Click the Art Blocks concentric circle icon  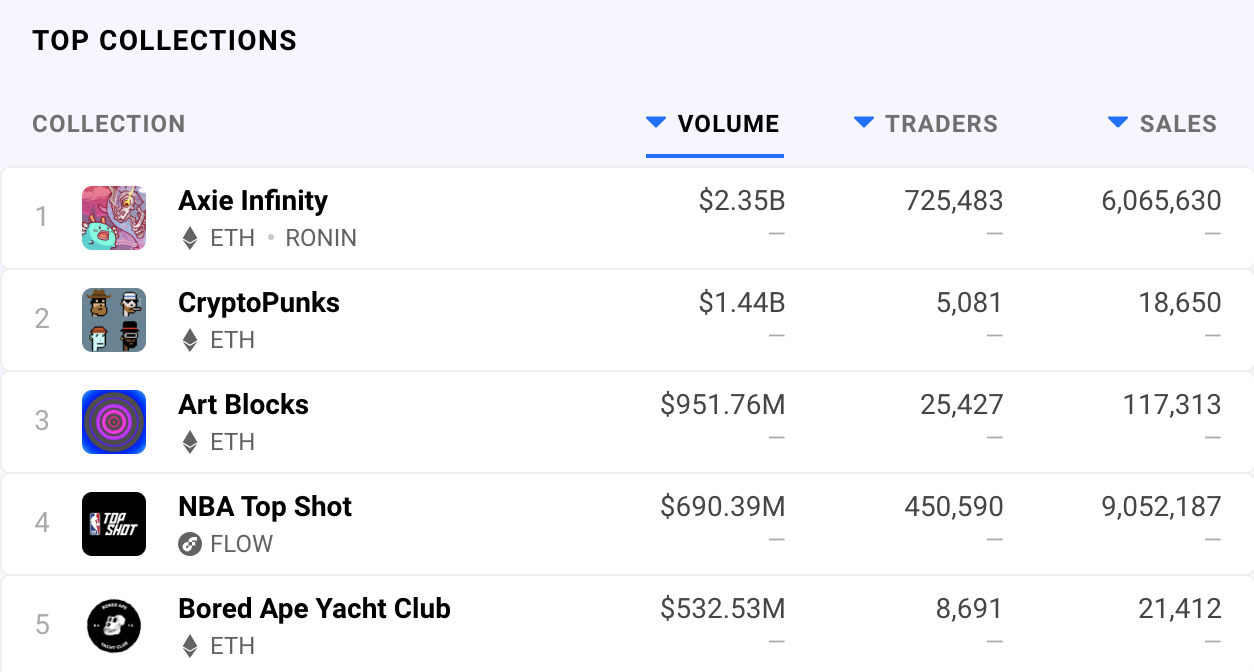(114, 422)
